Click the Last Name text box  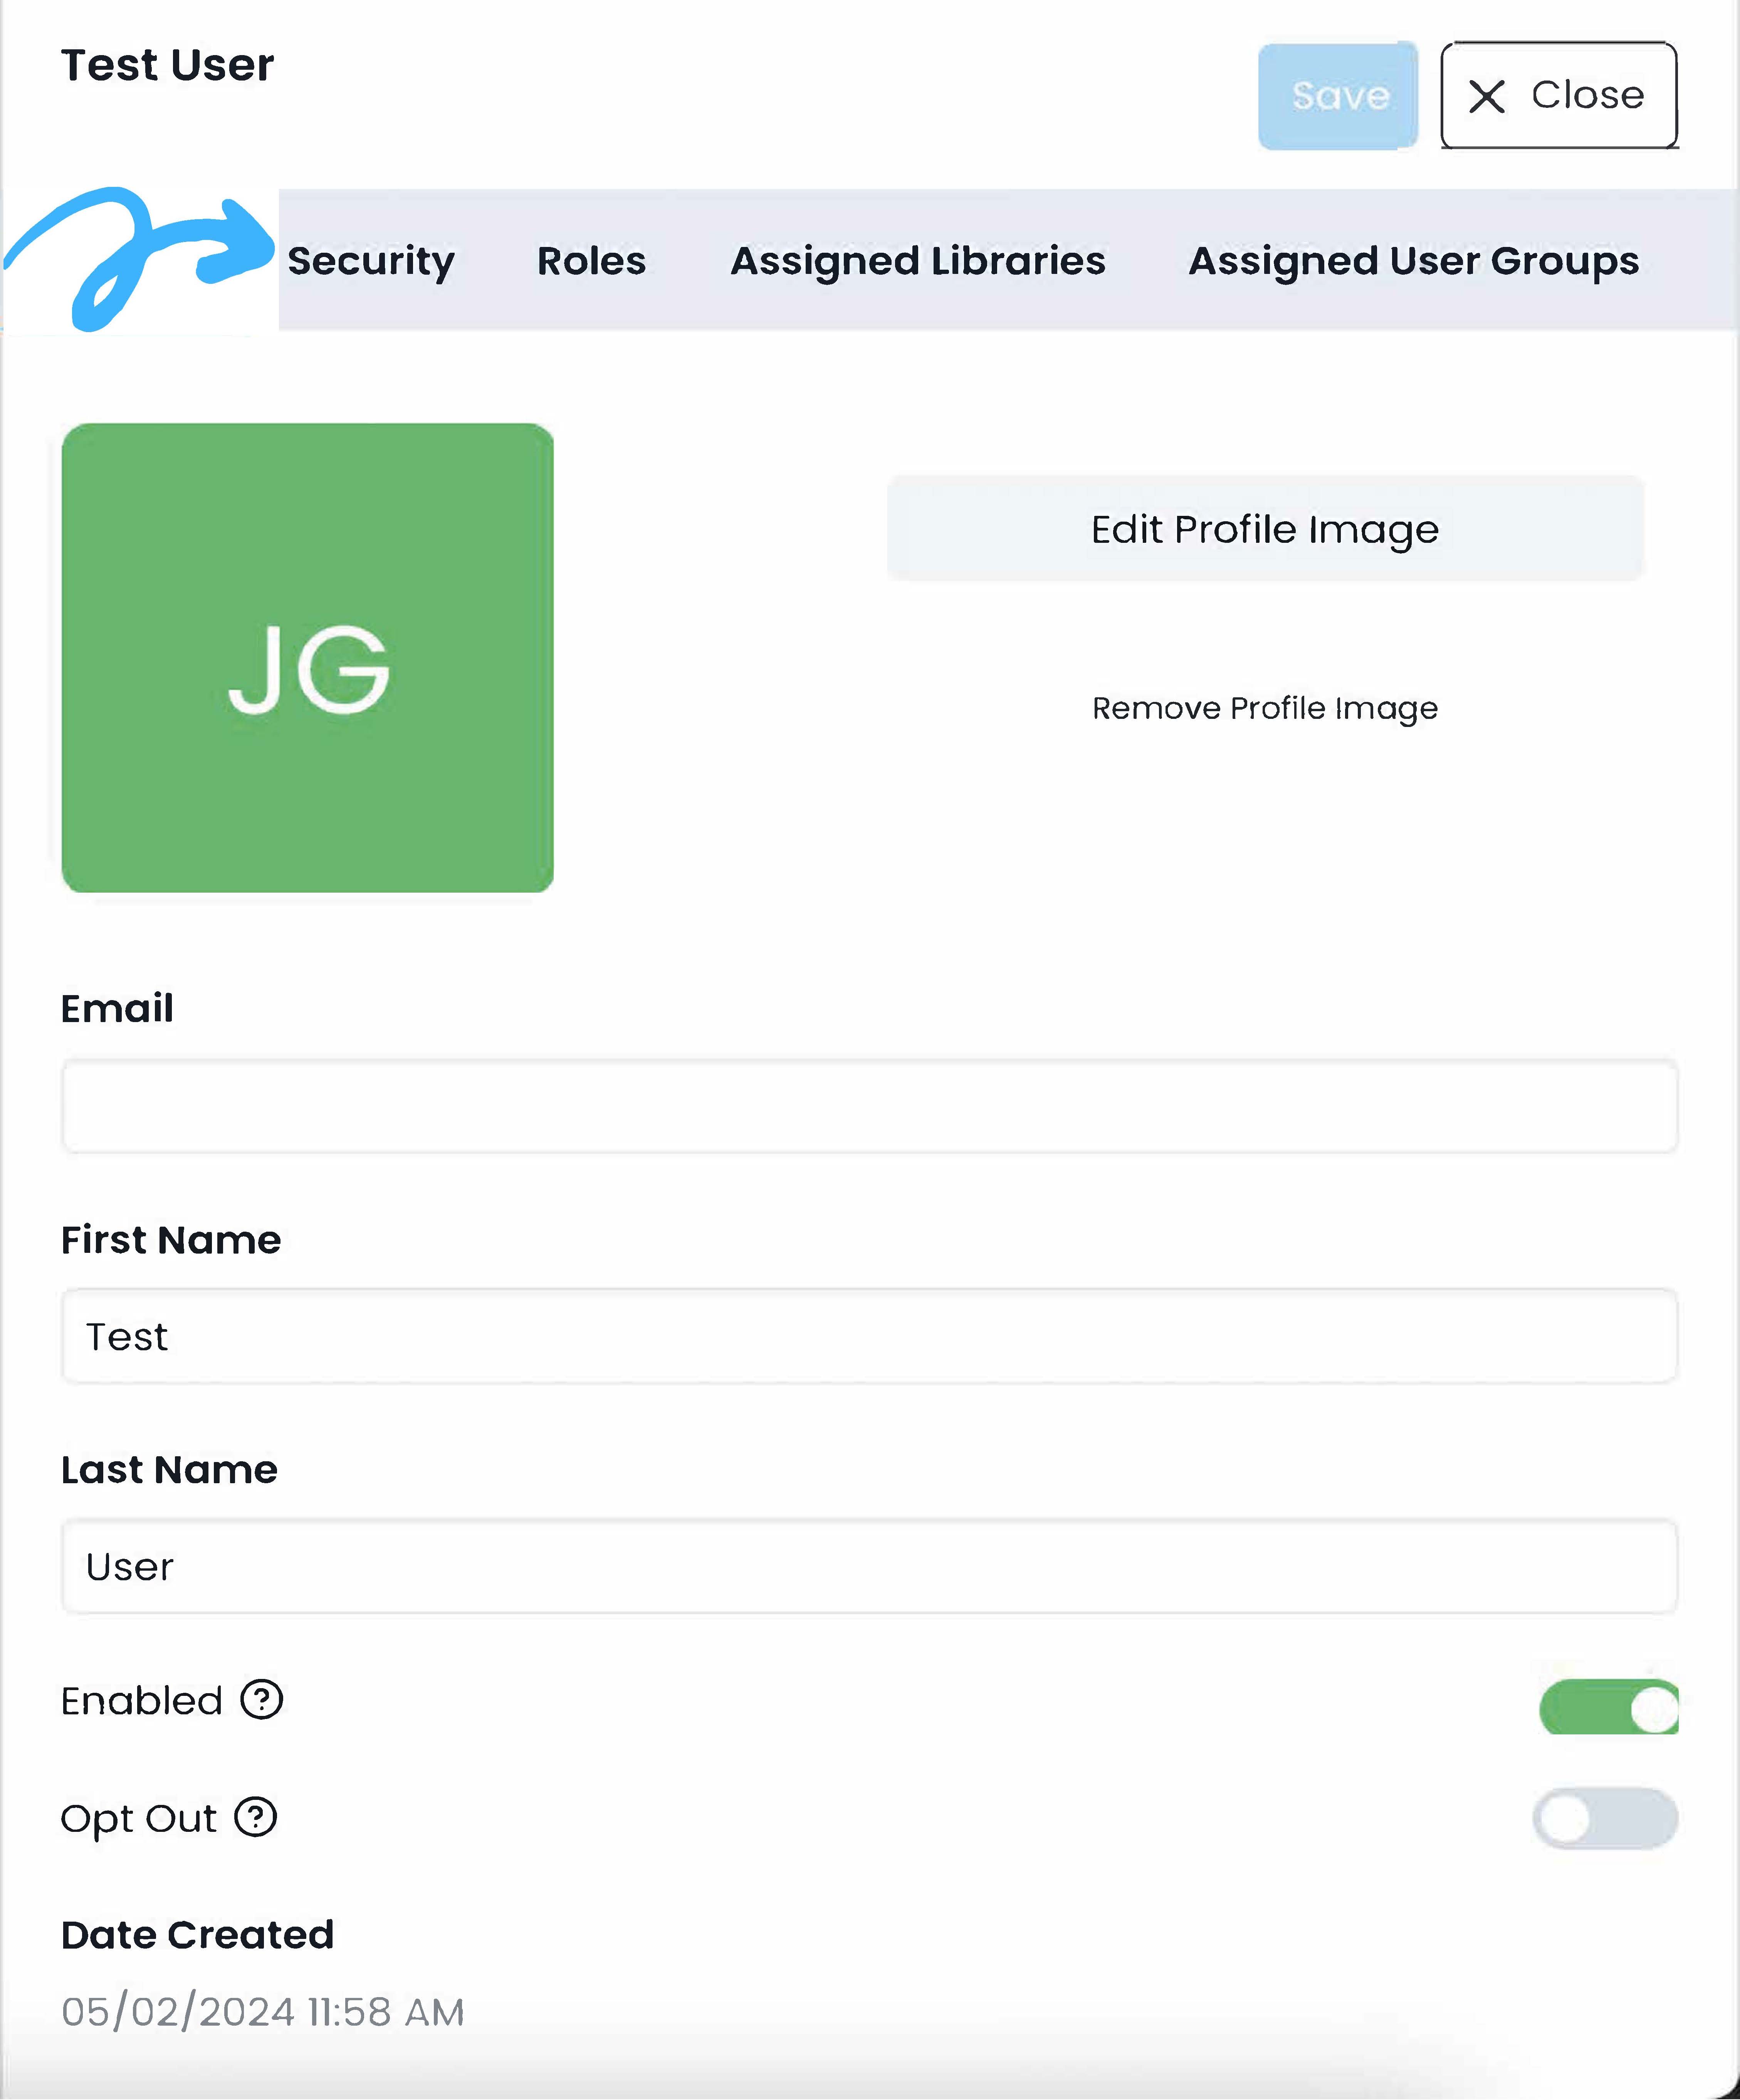pos(869,1566)
